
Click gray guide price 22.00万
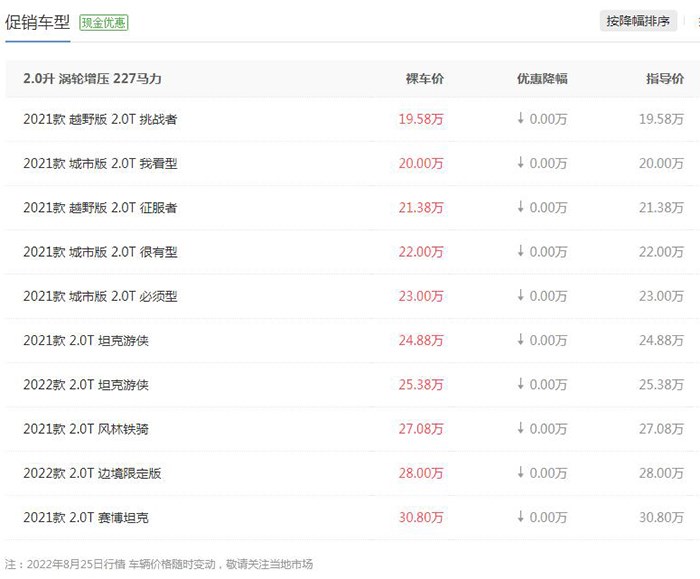tap(661, 252)
